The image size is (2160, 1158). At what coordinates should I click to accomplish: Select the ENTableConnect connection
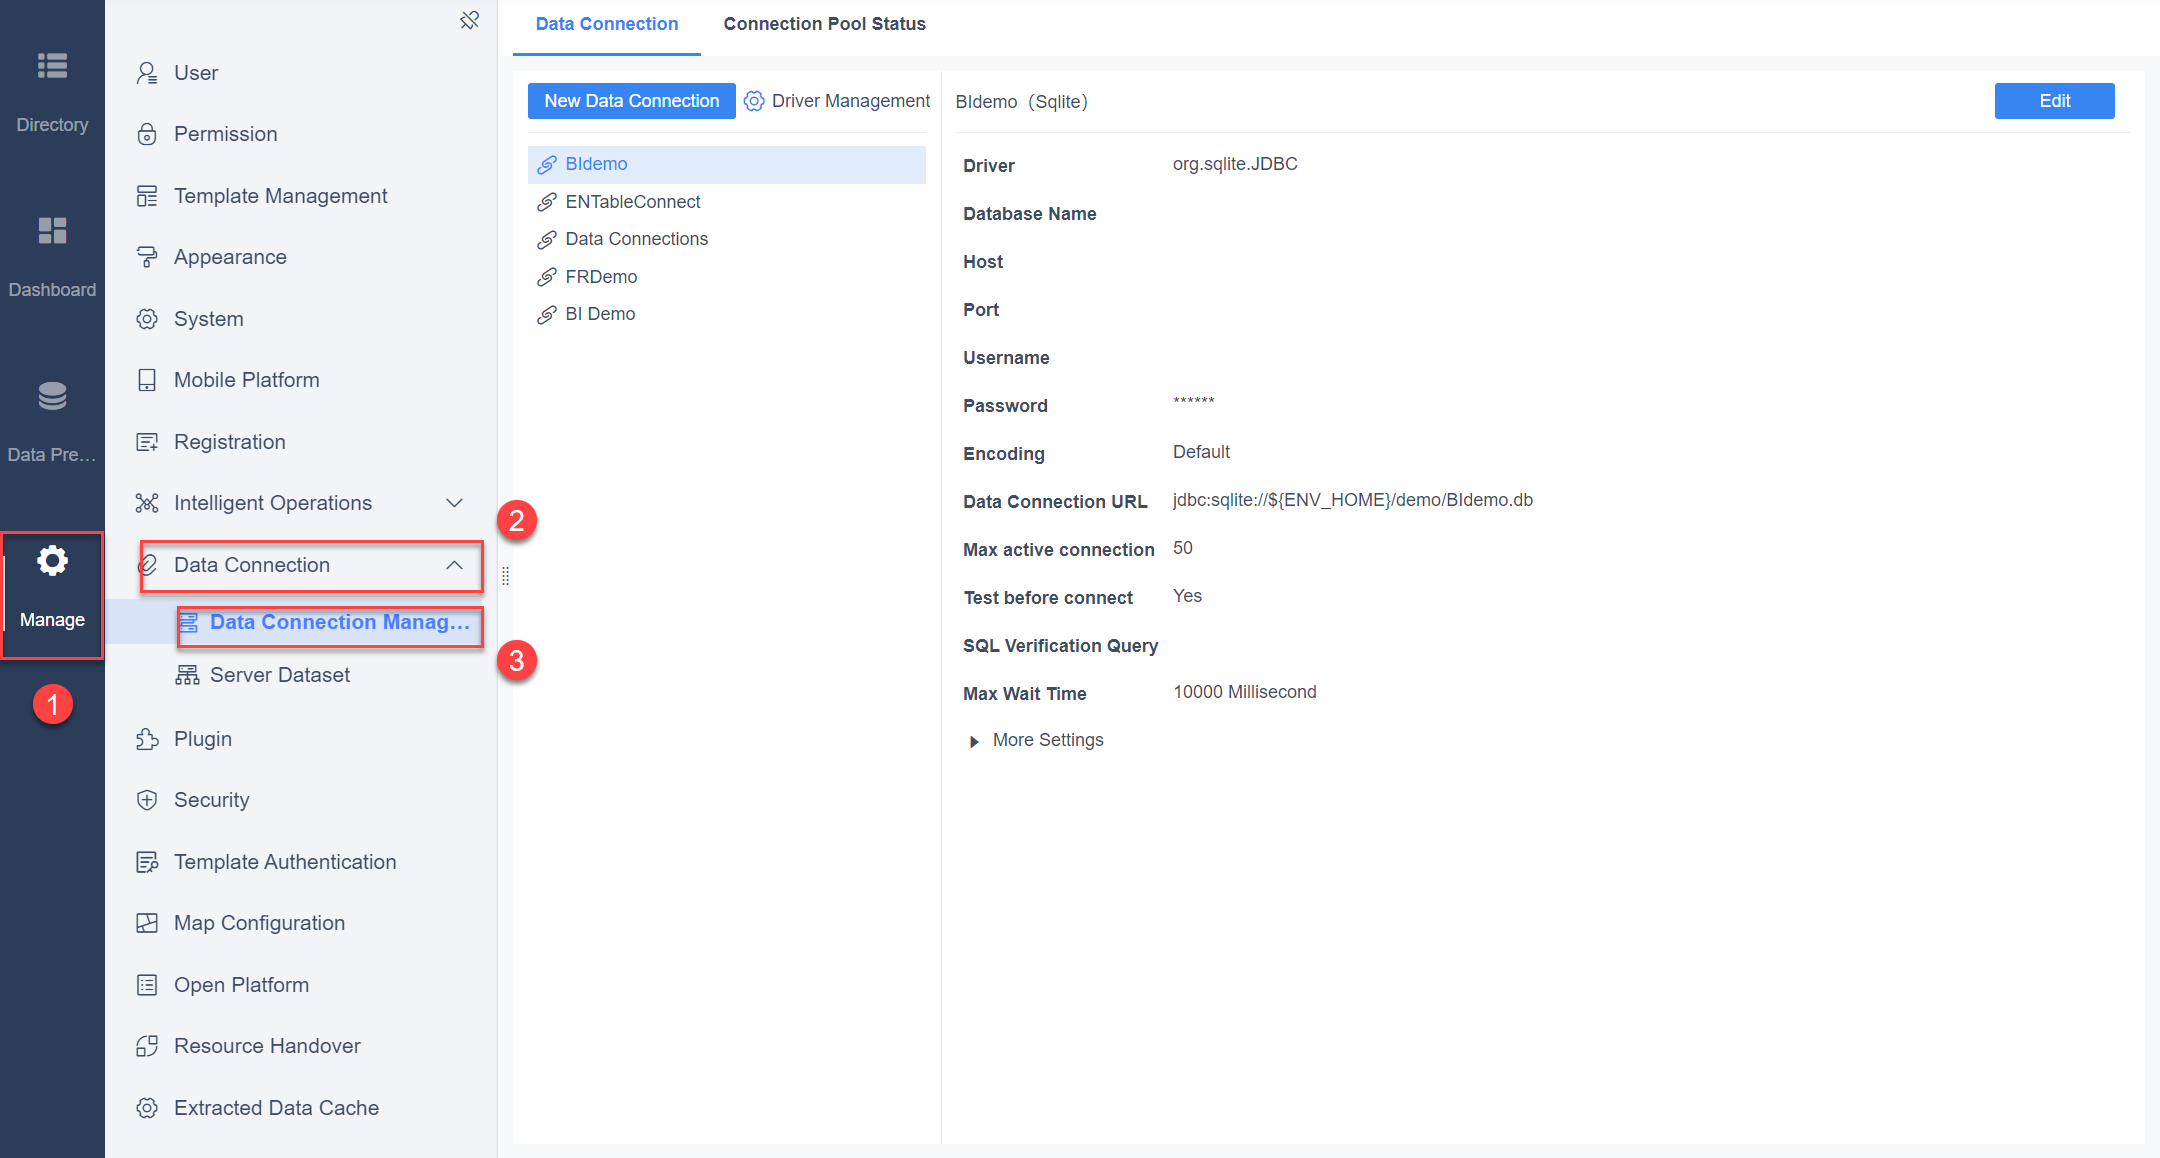coord(727,202)
